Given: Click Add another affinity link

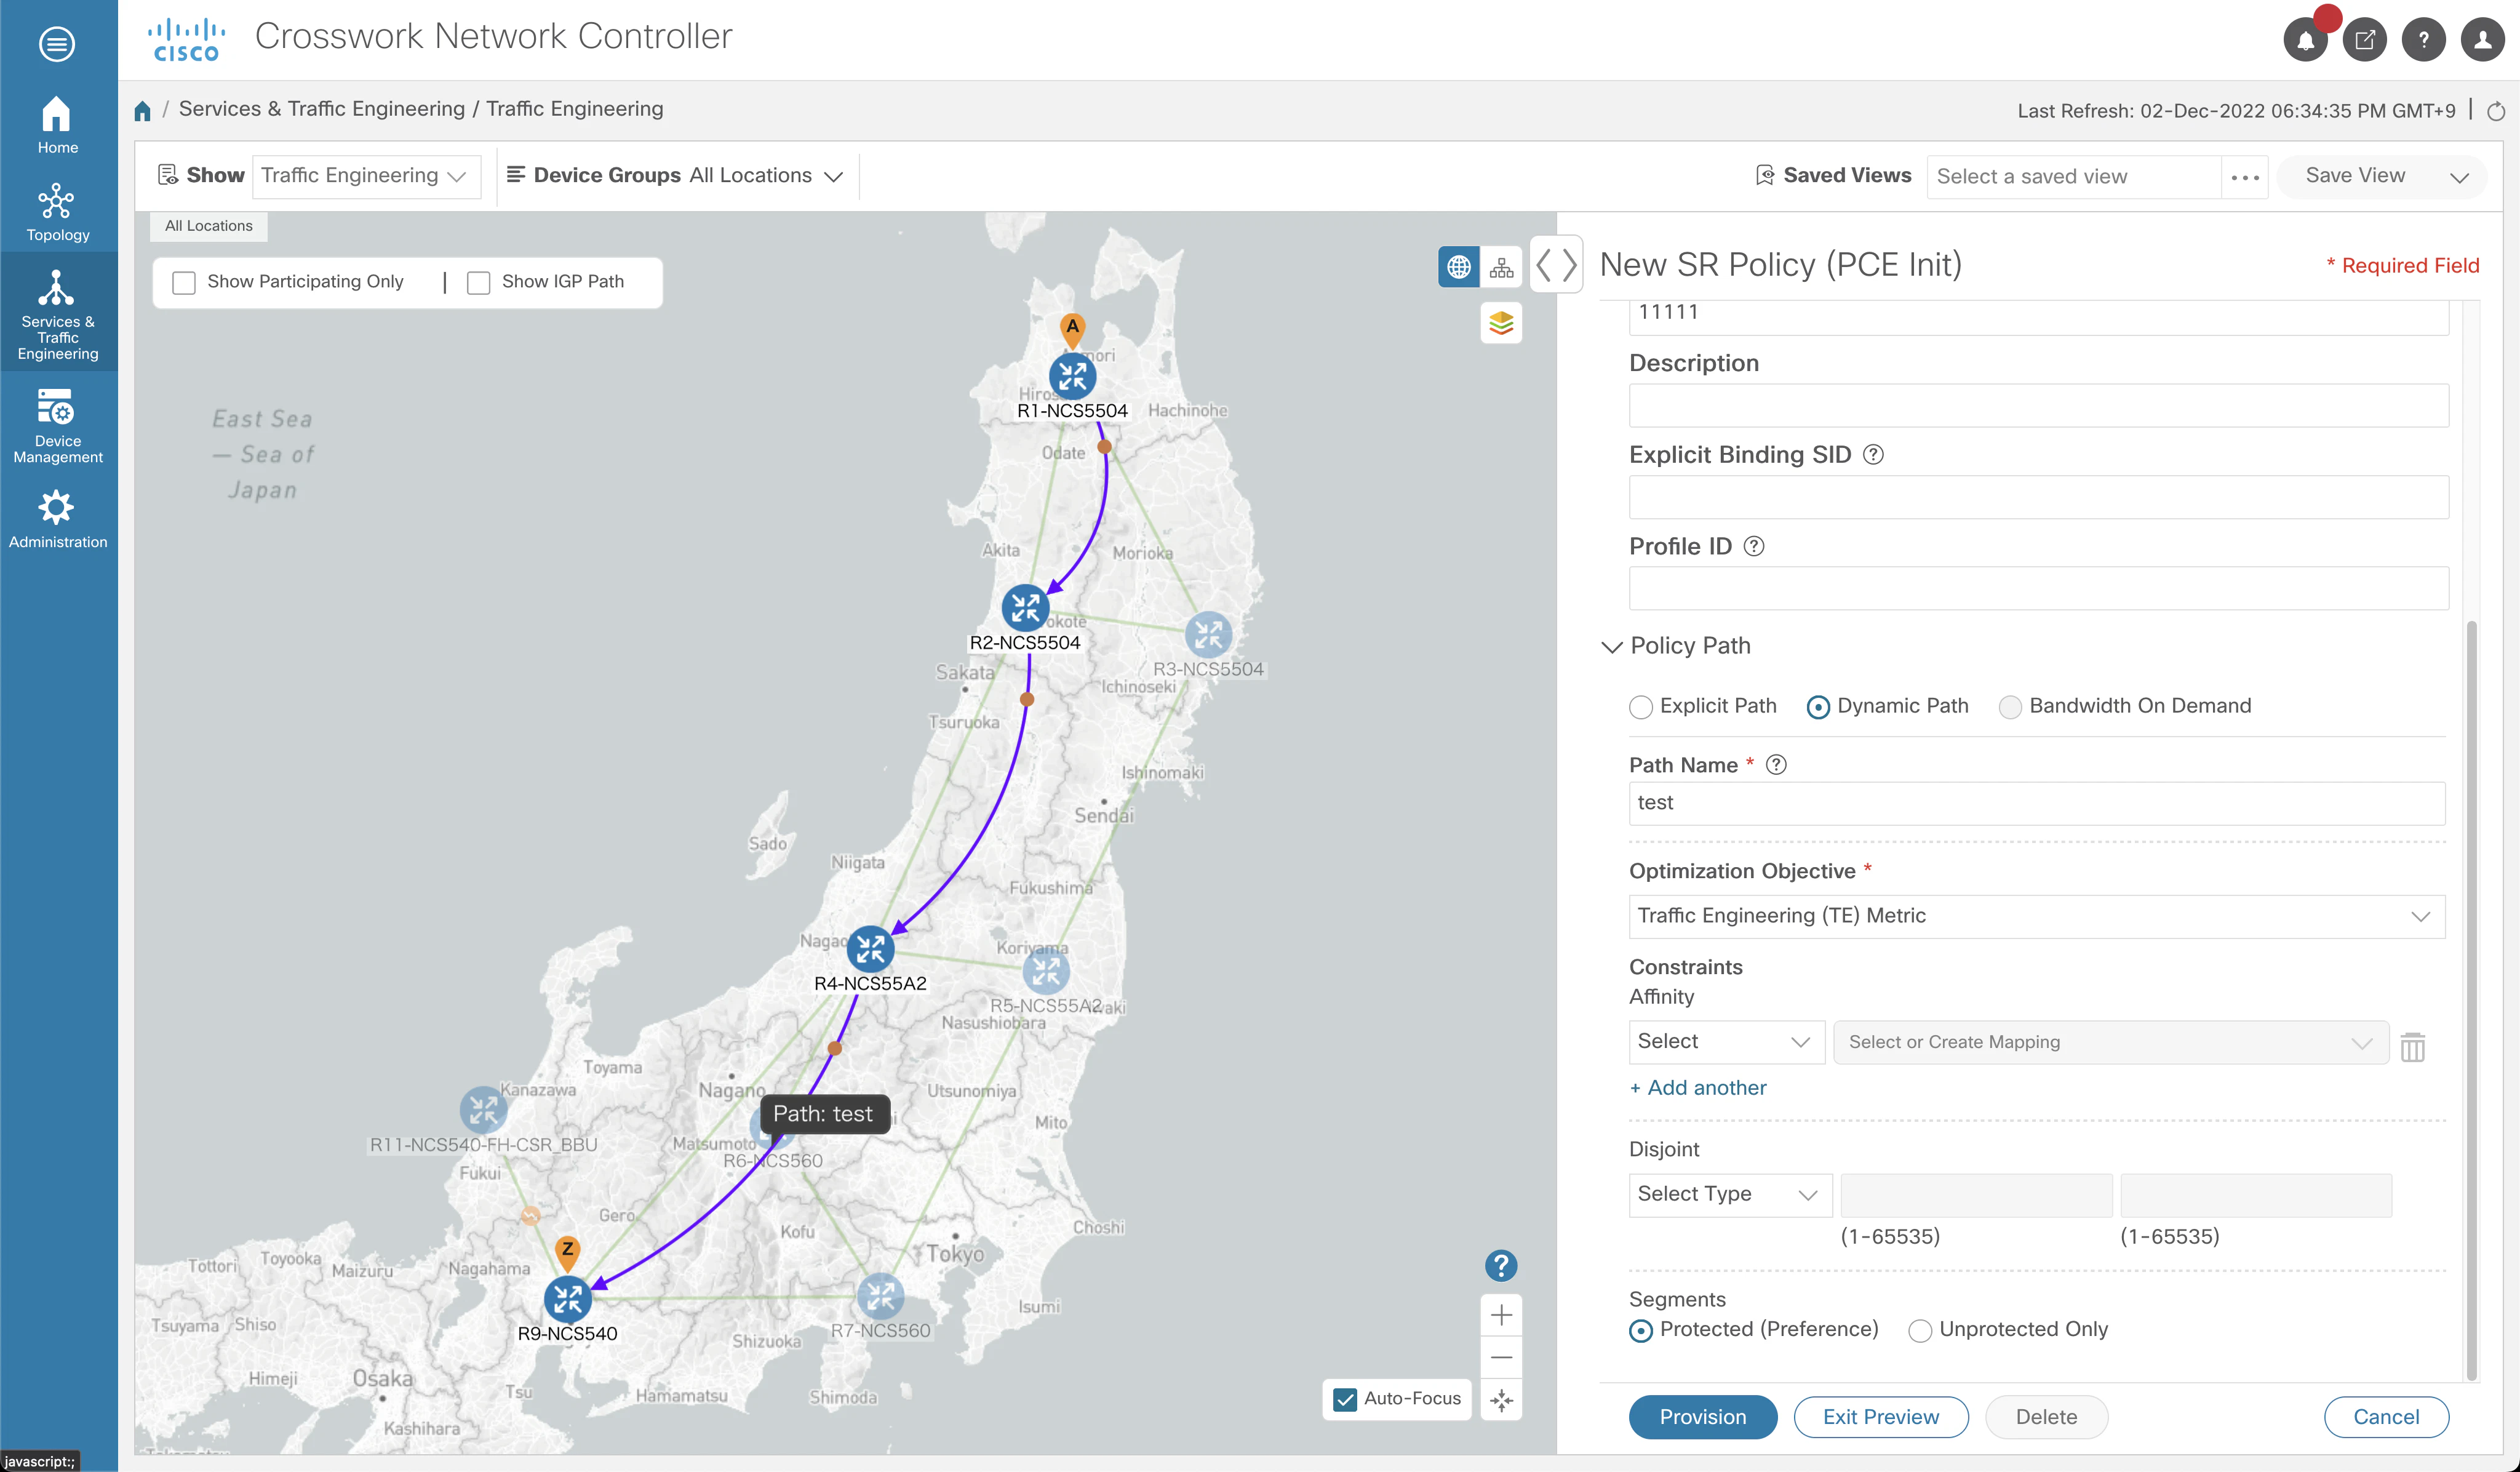Looking at the screenshot, I should point(1698,1088).
